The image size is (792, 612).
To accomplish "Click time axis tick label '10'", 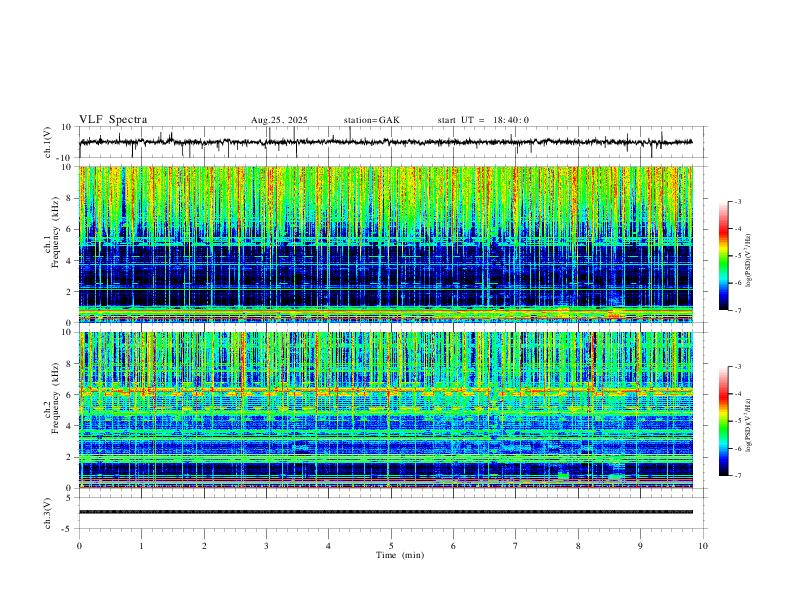I will coord(703,546).
